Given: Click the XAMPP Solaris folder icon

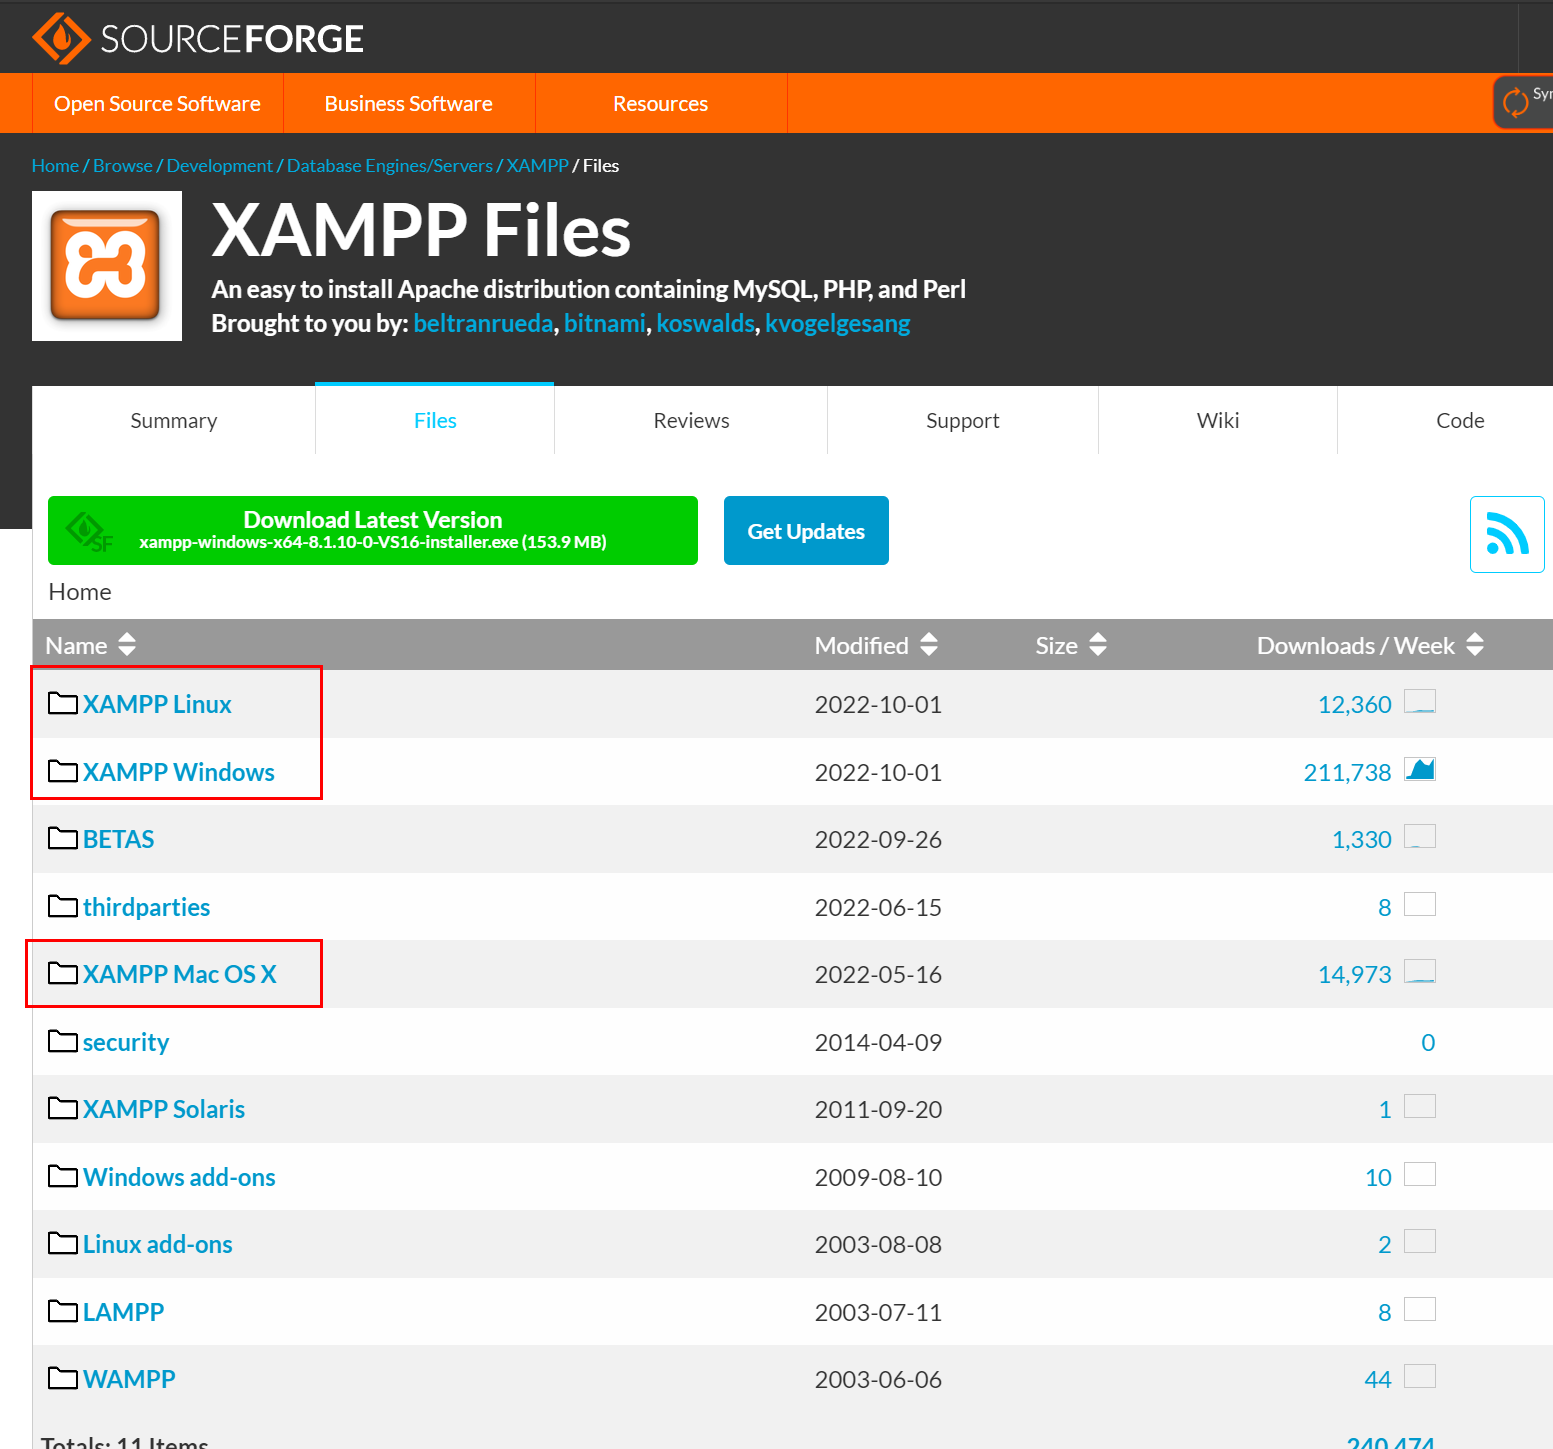Looking at the screenshot, I should [63, 1108].
